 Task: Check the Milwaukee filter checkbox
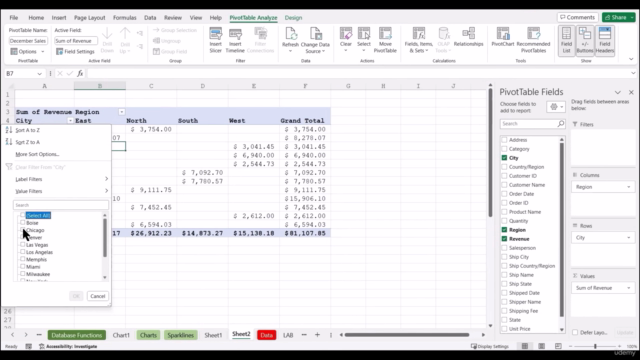(22, 274)
